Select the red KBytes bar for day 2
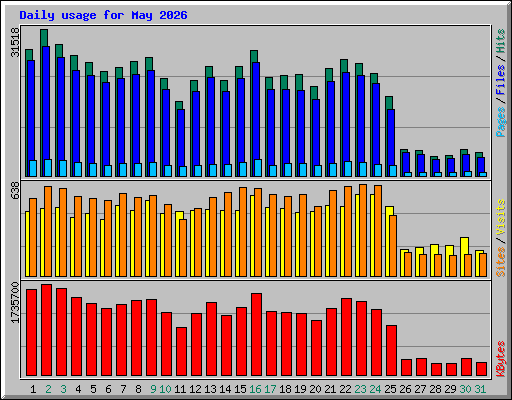Screen dimensions: 512x400 click(x=46, y=330)
